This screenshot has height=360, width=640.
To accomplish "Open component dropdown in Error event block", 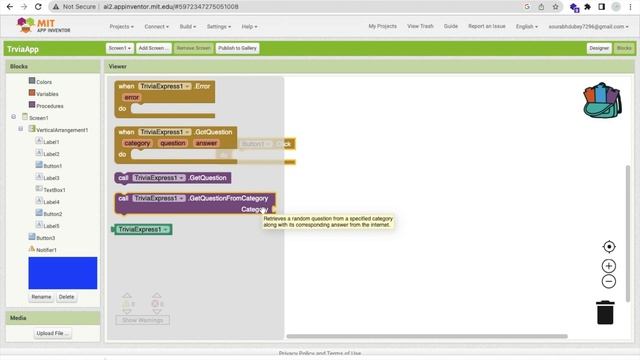I will click(164, 86).
